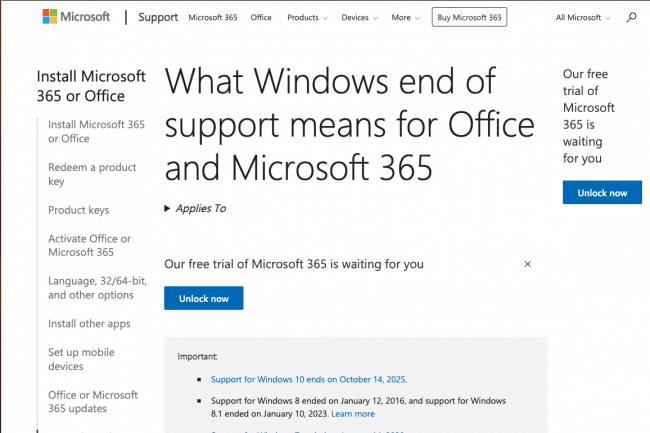Open Windows 10 support ends October 2025 link
Screen dimensions: 650x433
(x=309, y=379)
